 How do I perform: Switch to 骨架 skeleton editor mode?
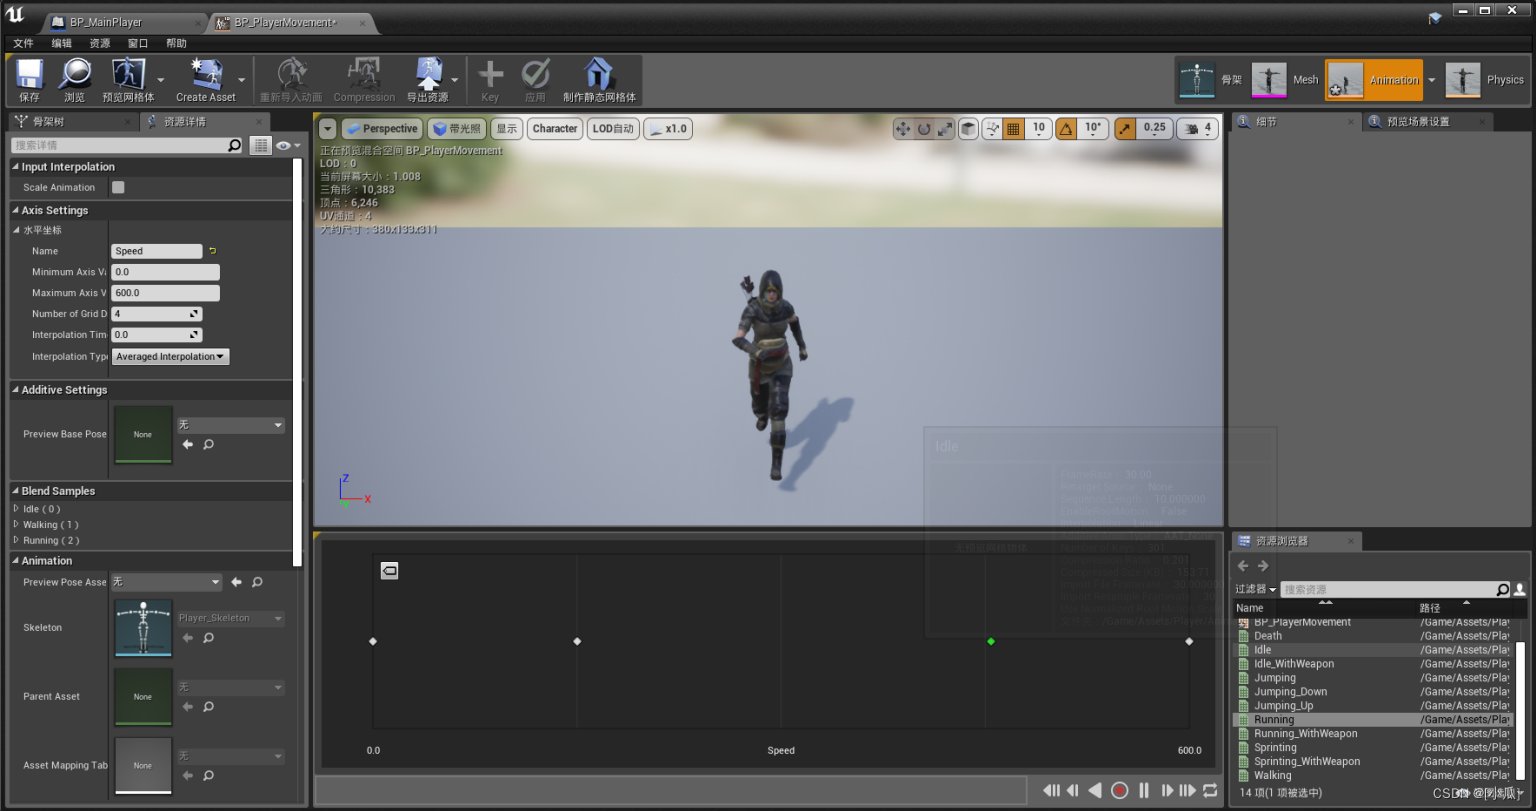[x=1197, y=80]
